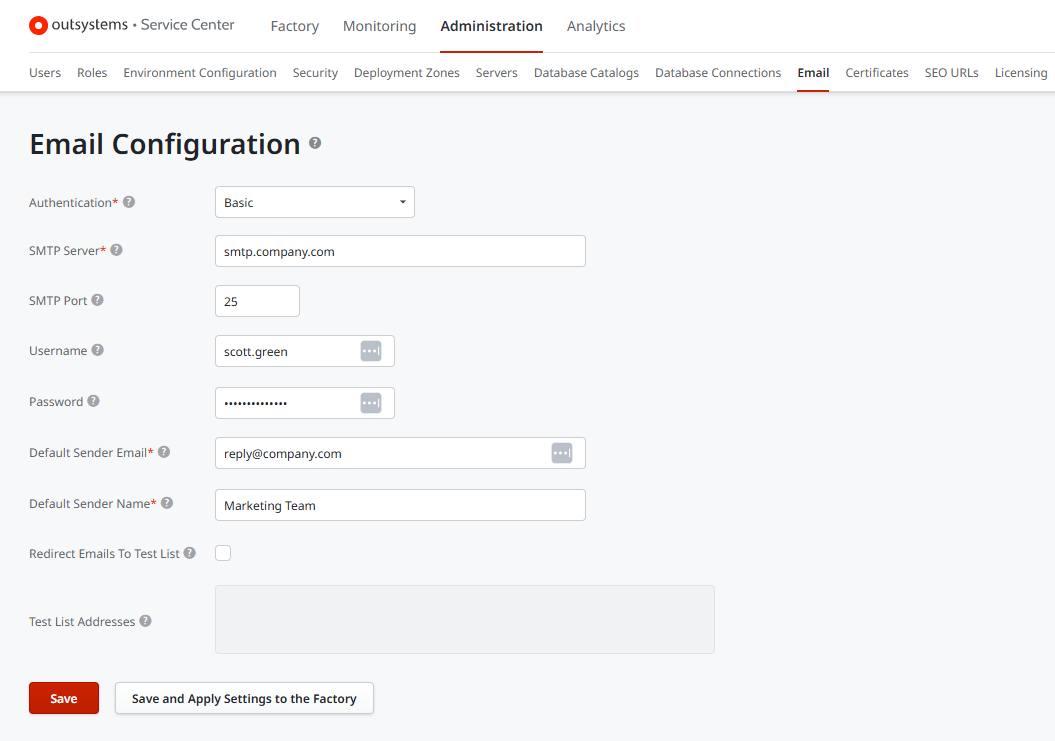Open the Authentication dropdown showing Basic
Image resolution: width=1055 pixels, height=741 pixels.
pyautogui.click(x=314, y=201)
